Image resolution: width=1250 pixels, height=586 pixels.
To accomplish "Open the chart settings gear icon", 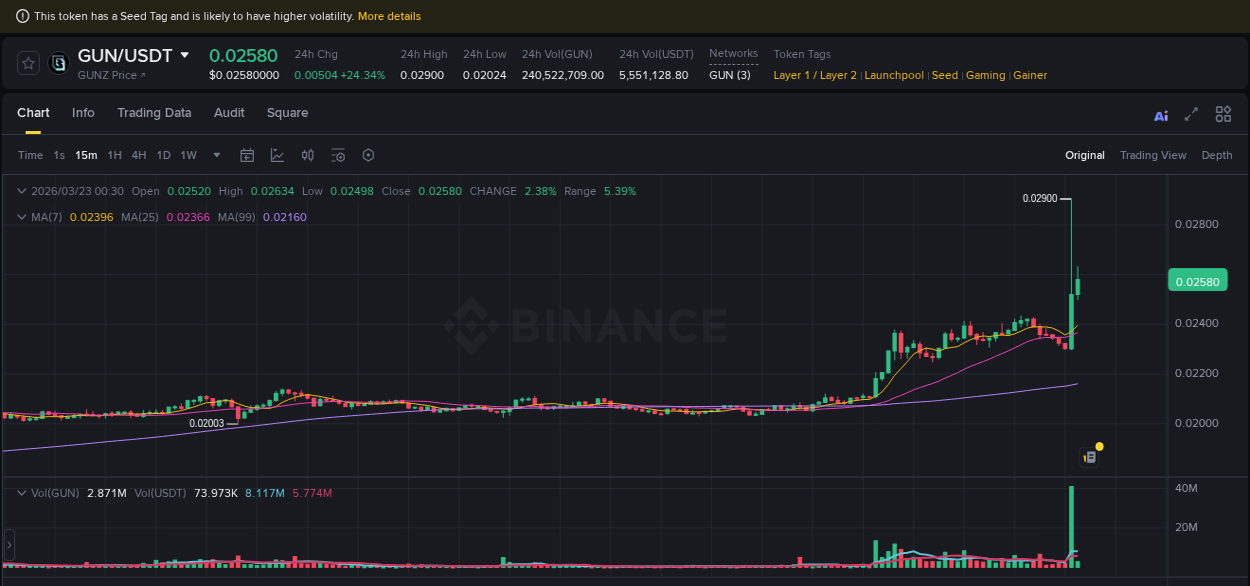I will click(x=368, y=155).
